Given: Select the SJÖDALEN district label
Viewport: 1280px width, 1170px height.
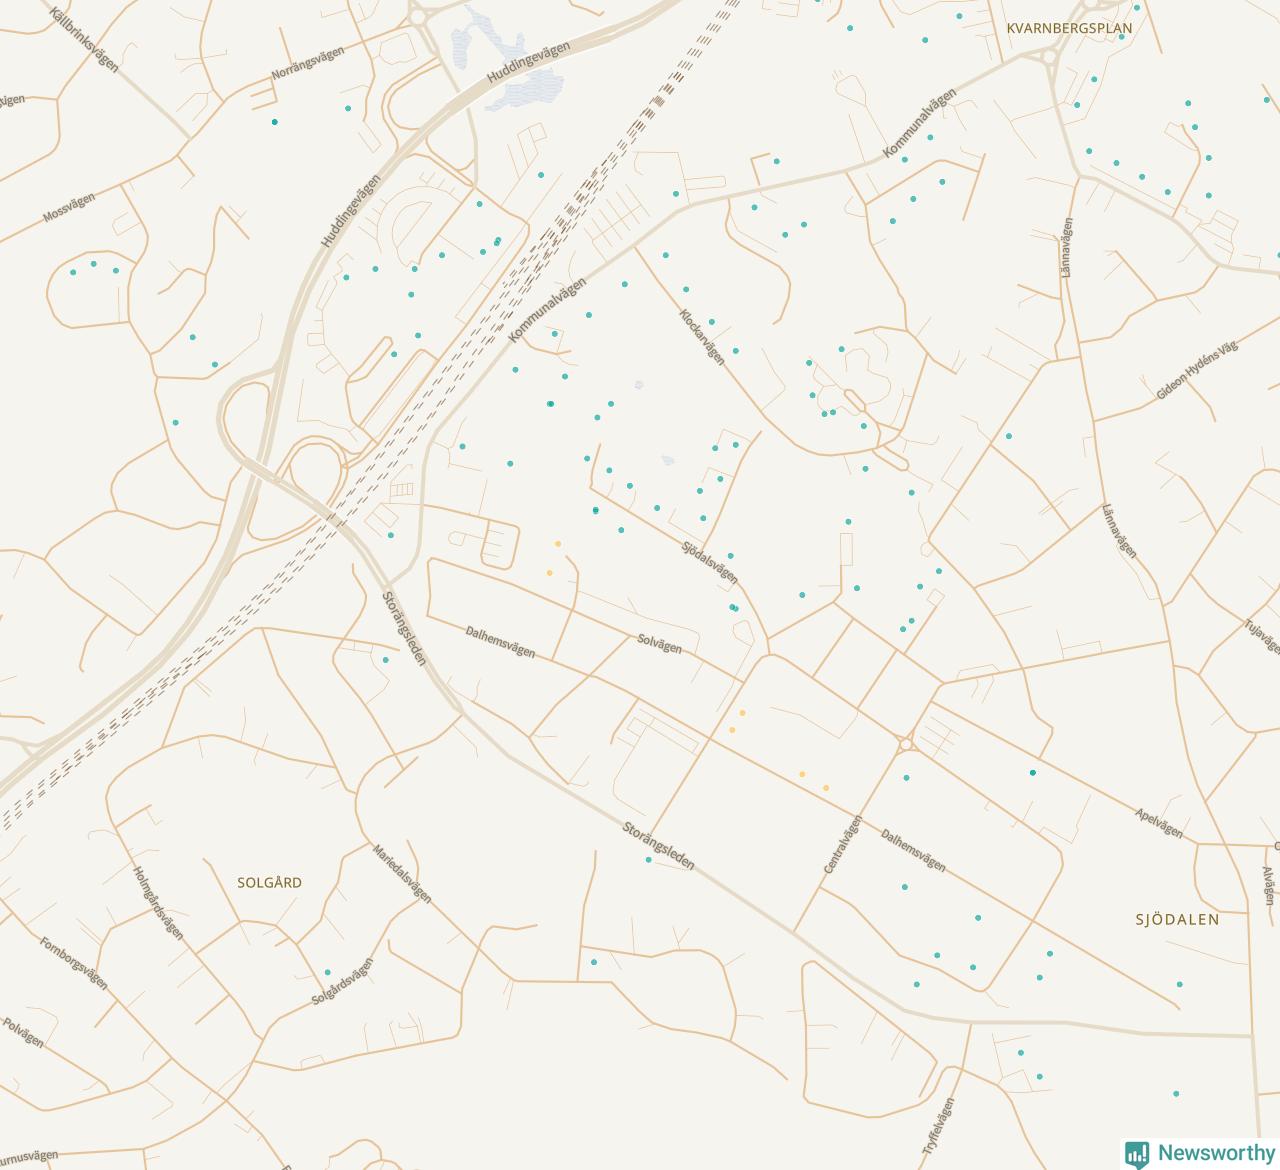Looking at the screenshot, I should (1177, 919).
